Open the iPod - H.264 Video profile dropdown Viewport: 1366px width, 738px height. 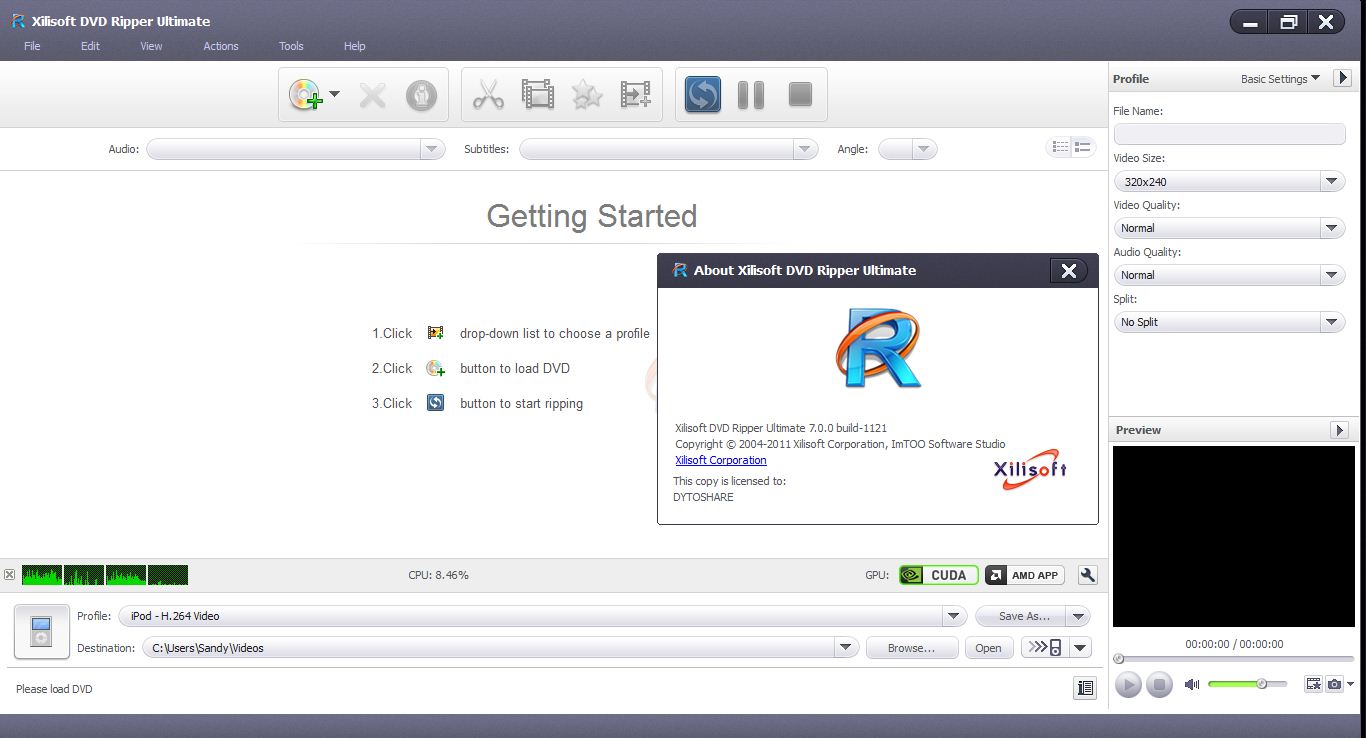click(542, 616)
